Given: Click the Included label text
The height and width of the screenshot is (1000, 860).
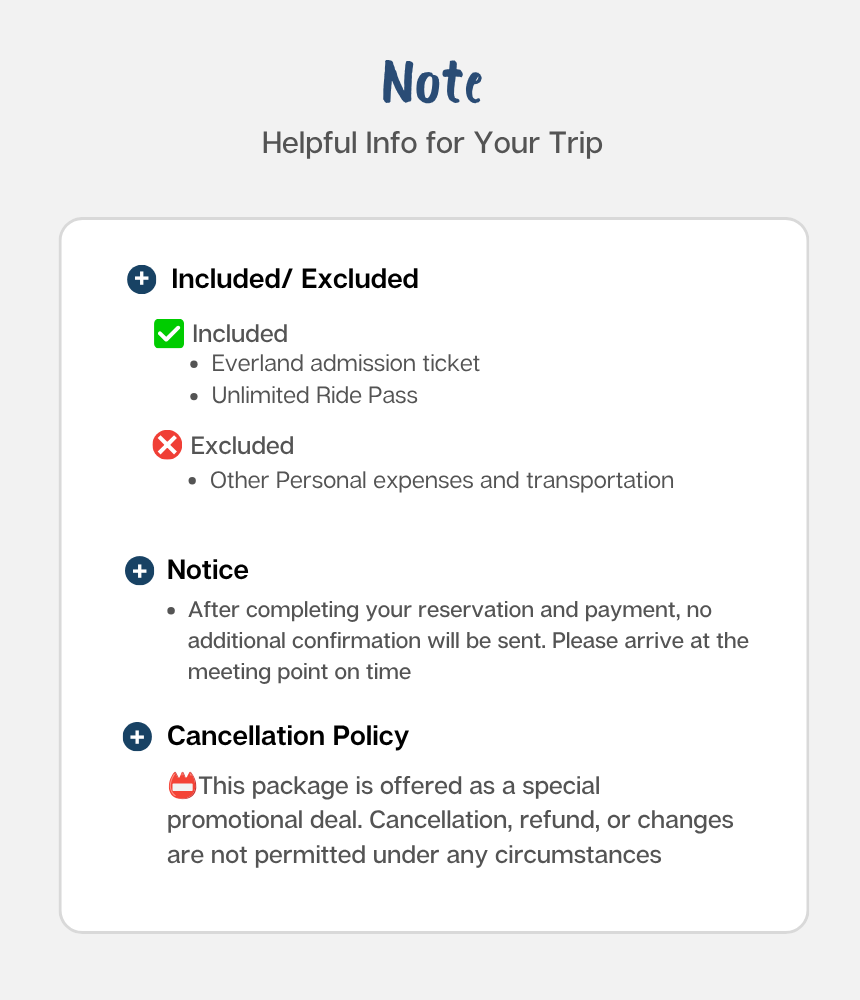Looking at the screenshot, I should click(240, 334).
